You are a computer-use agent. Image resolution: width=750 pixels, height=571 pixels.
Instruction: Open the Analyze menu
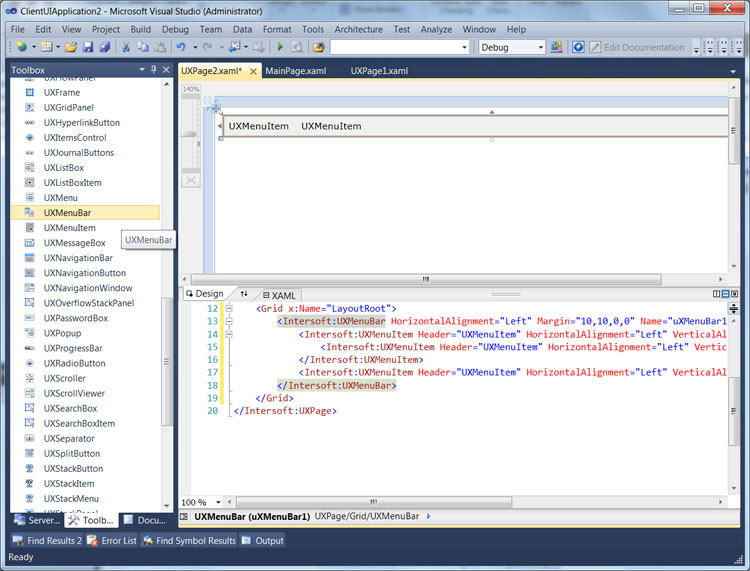pos(436,29)
